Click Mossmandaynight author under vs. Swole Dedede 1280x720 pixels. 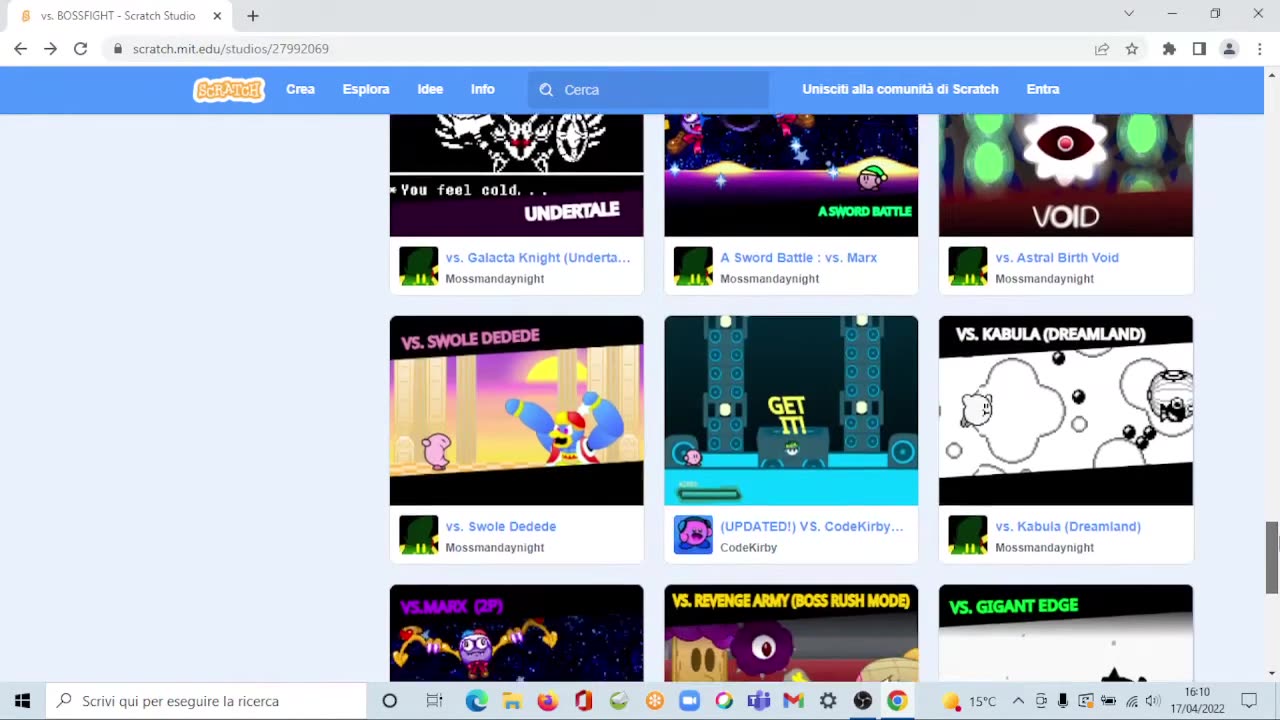(495, 548)
